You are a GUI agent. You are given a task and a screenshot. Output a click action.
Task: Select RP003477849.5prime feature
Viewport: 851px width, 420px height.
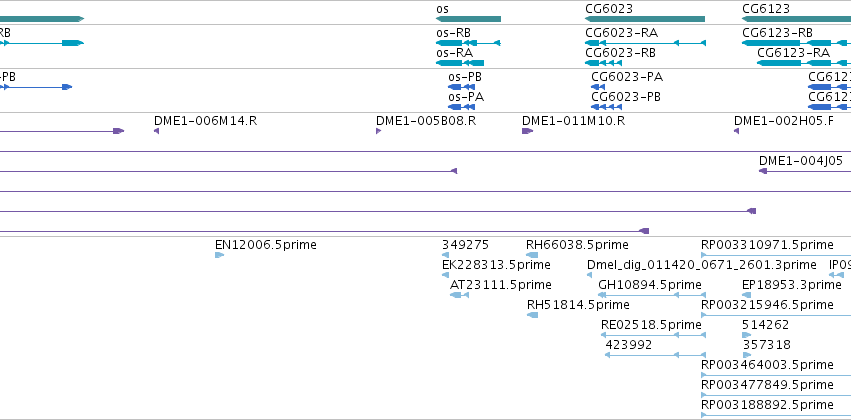pos(776,395)
